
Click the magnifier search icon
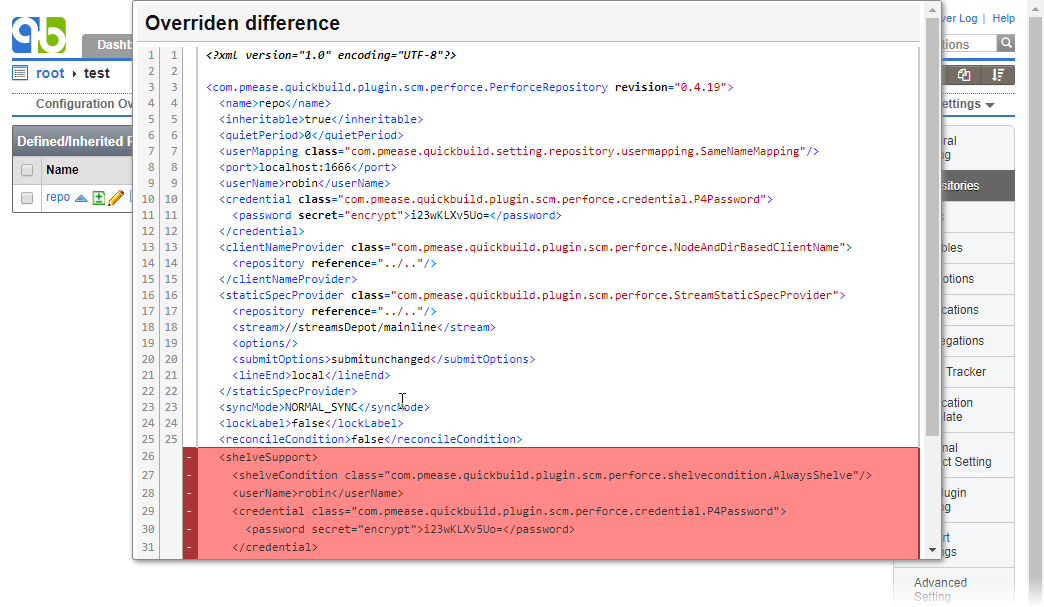(x=1006, y=43)
